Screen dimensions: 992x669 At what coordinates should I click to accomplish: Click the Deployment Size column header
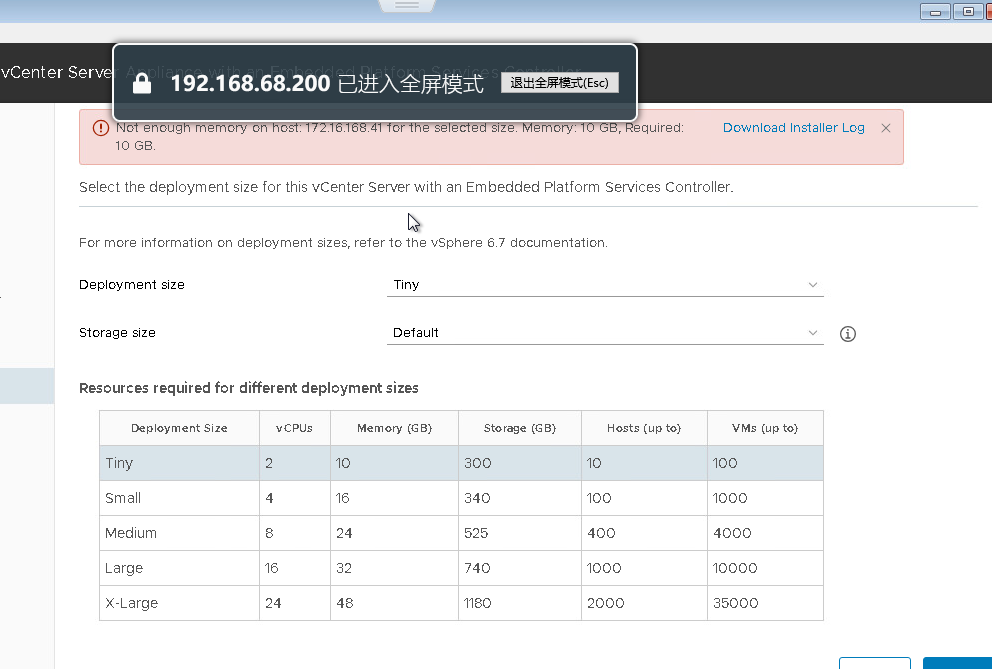(179, 428)
